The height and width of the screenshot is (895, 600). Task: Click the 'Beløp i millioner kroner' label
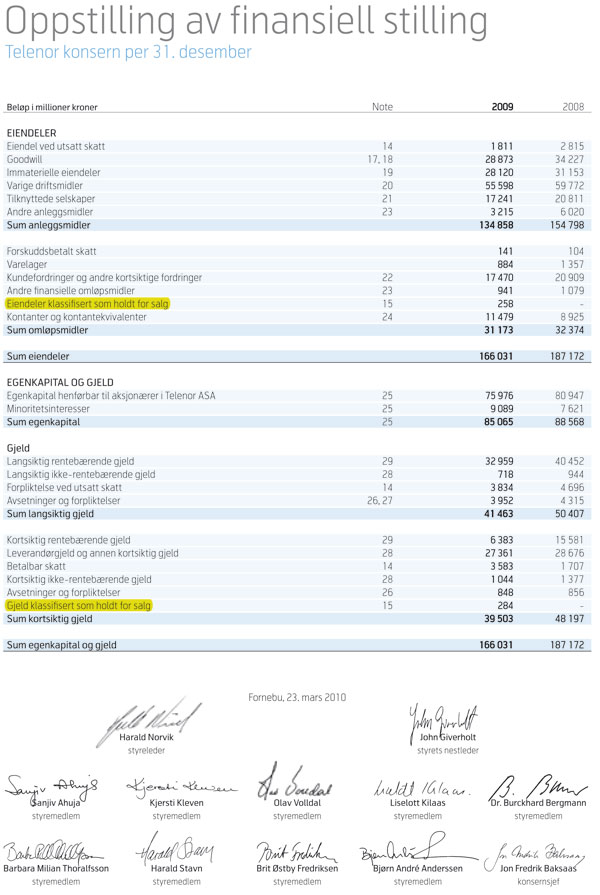(52, 107)
